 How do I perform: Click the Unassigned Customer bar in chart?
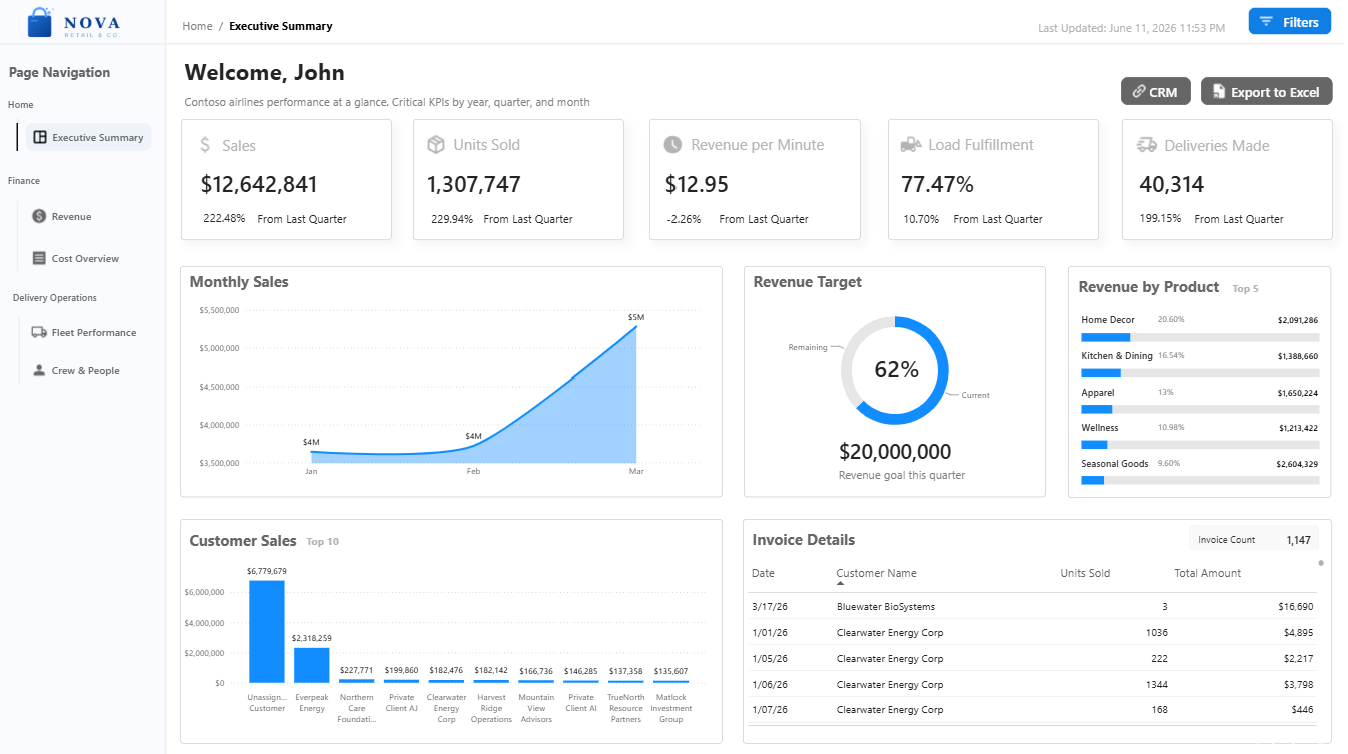[x=267, y=631]
